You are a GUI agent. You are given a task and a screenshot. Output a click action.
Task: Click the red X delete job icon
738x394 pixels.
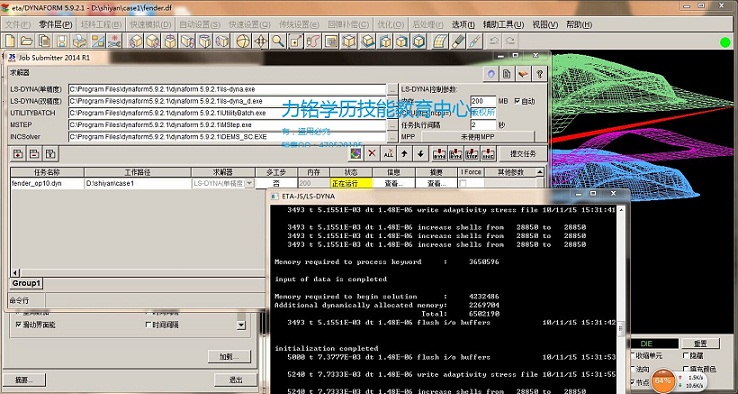coord(372,153)
